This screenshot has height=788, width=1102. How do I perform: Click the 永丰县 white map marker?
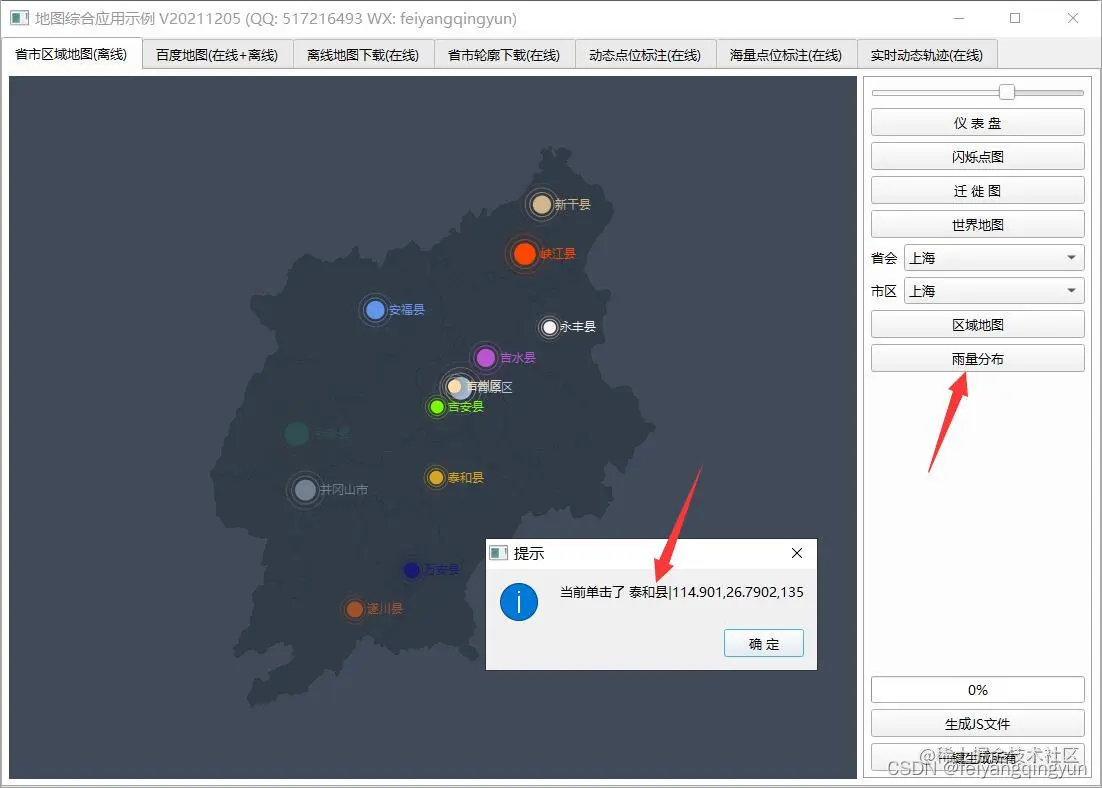[x=547, y=326]
